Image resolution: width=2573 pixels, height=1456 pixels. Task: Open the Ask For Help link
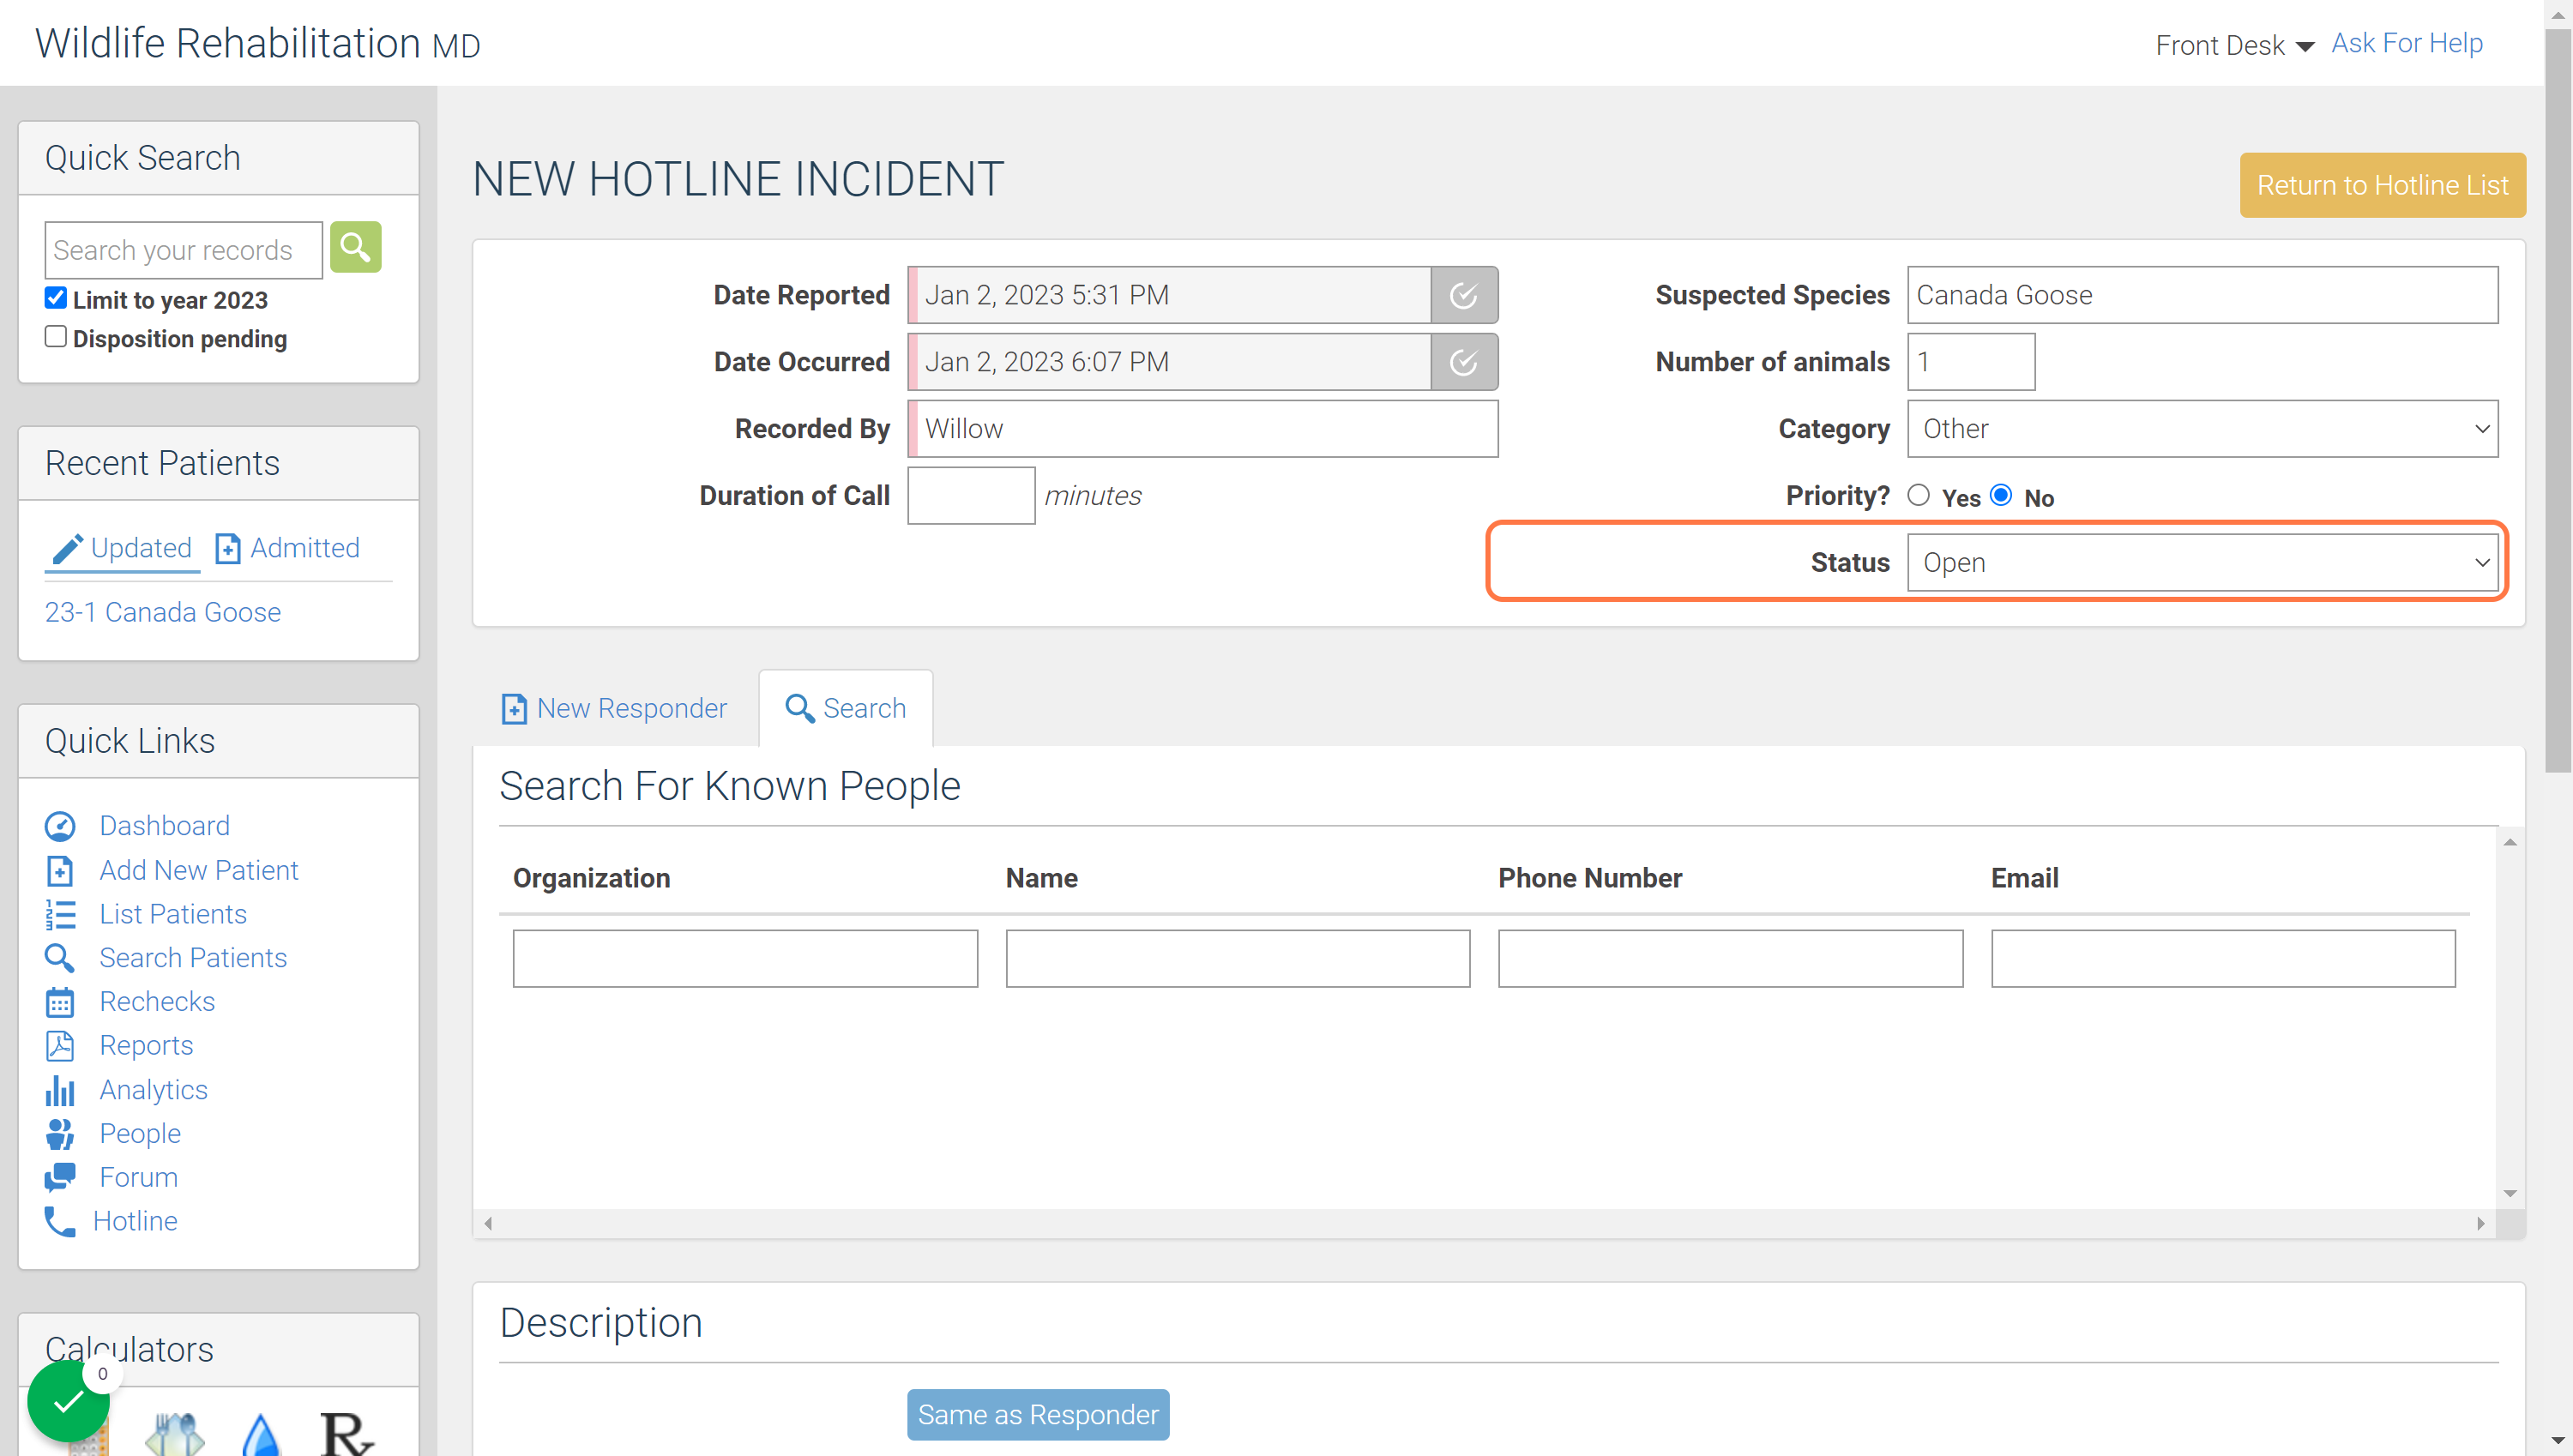coord(2407,43)
